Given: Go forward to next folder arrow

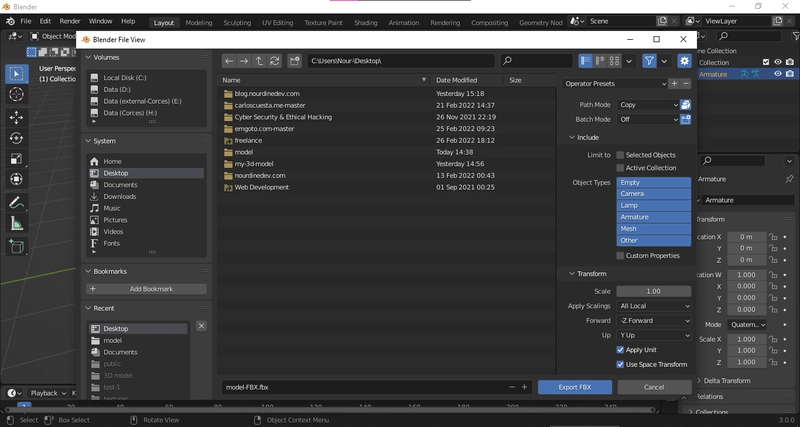Looking at the screenshot, I should pyautogui.click(x=244, y=61).
